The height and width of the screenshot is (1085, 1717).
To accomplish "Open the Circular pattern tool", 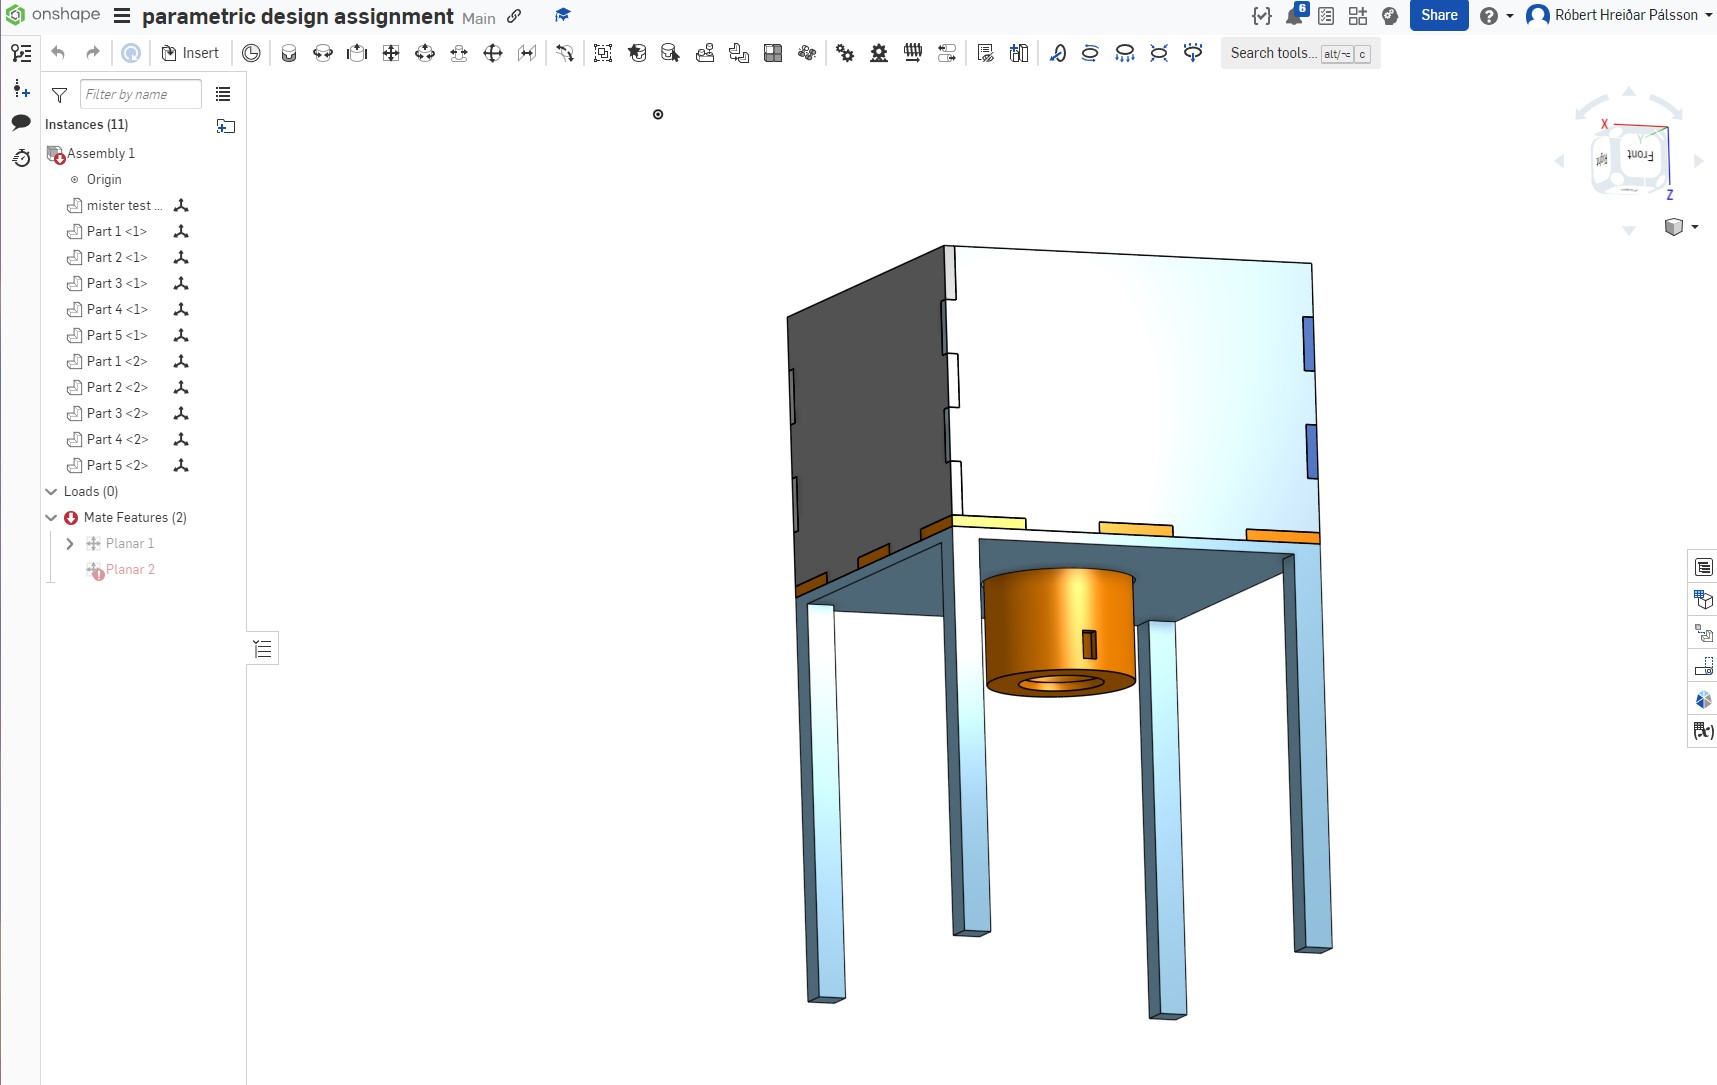I will 807,53.
